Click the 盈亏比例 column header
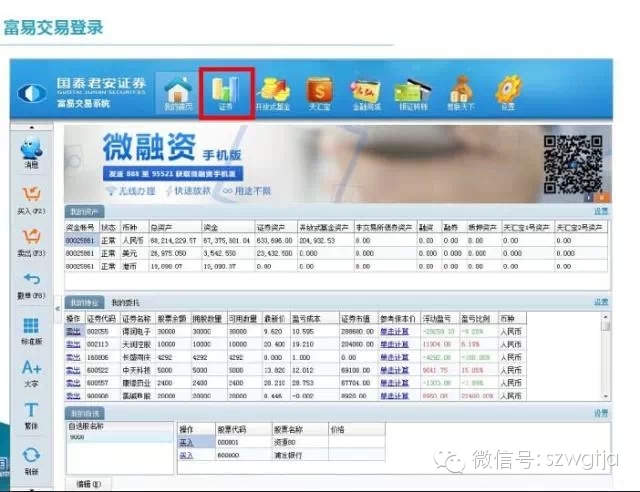Image resolution: width=640 pixels, height=492 pixels. (x=478, y=318)
